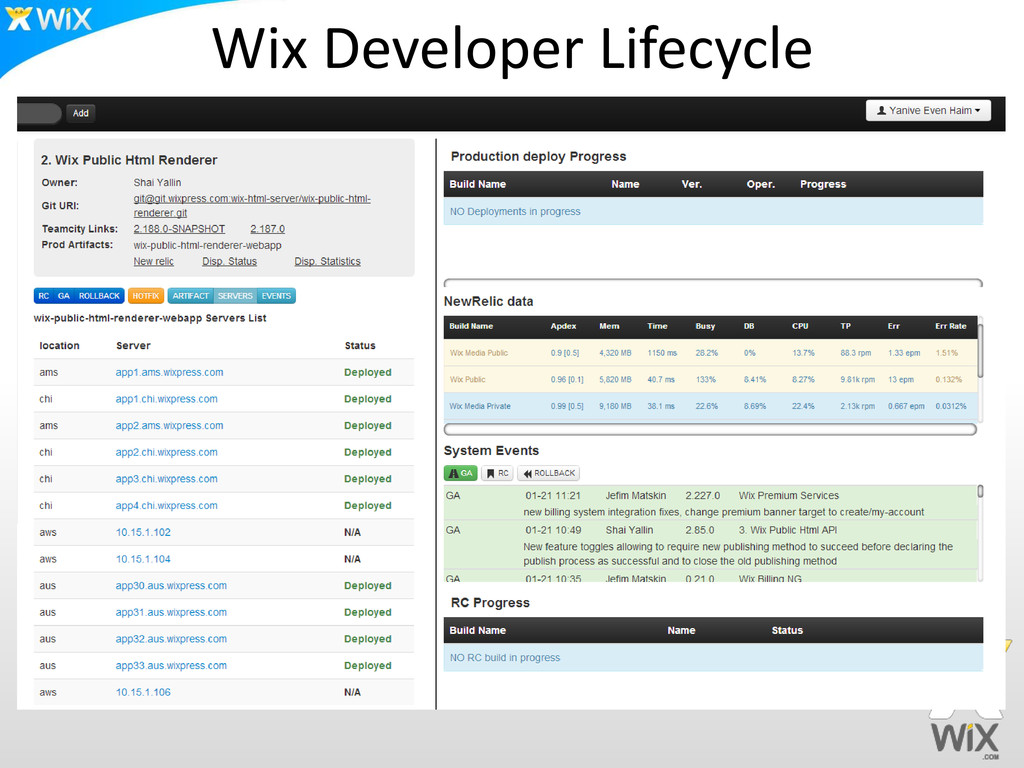Open app2.ams.wixpress.com server link

point(169,426)
